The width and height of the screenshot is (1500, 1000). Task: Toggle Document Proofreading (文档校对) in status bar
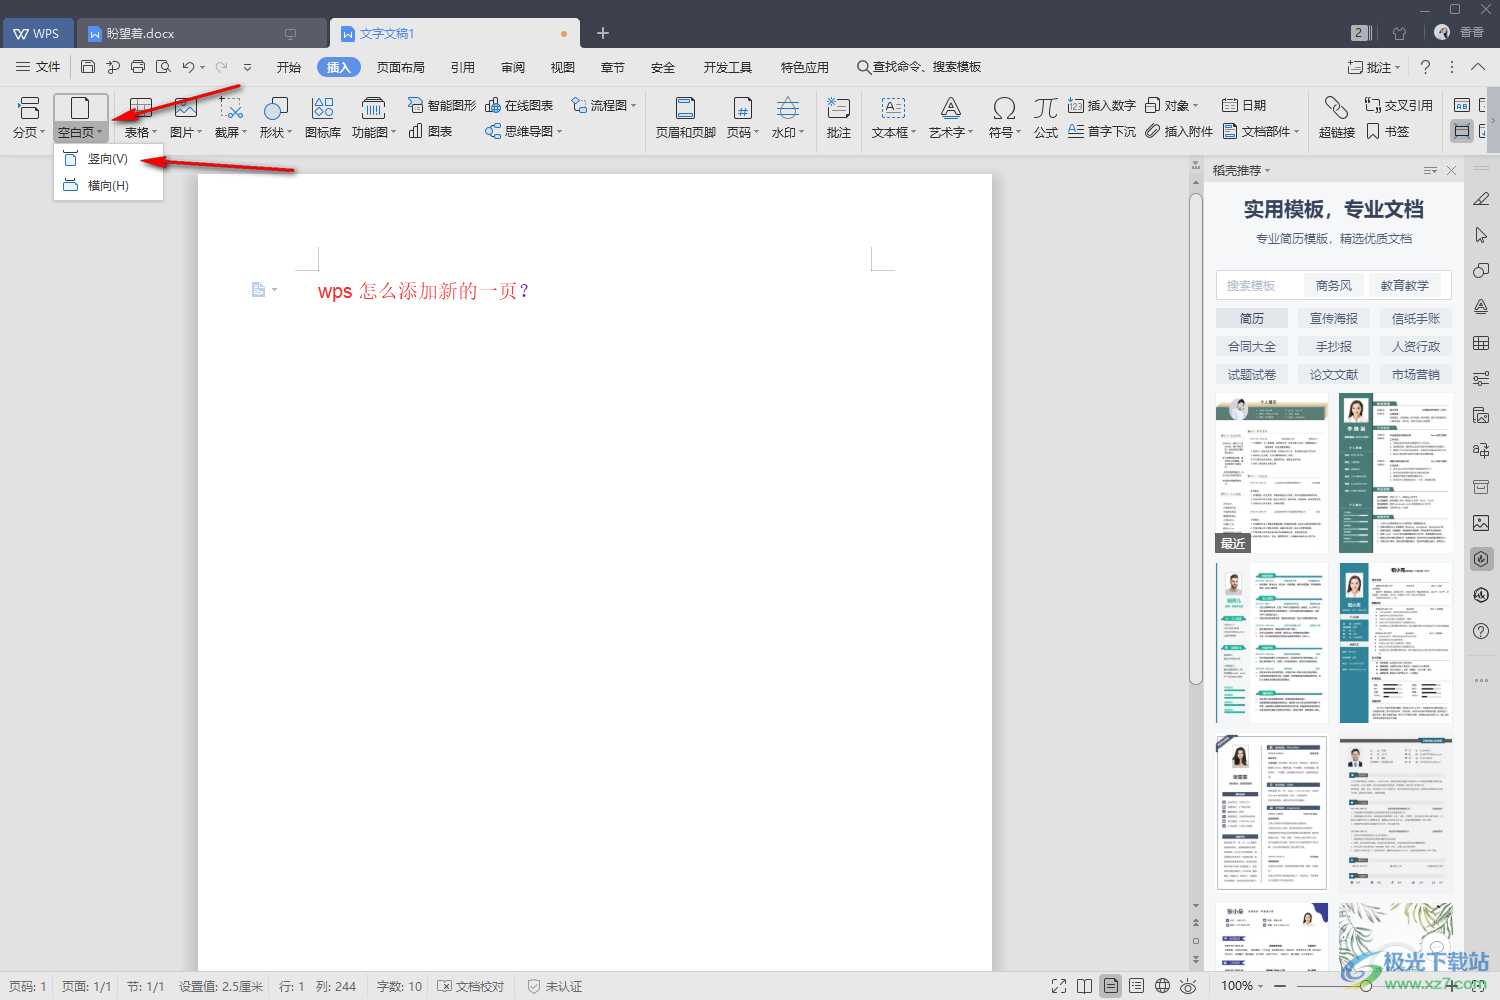471,986
